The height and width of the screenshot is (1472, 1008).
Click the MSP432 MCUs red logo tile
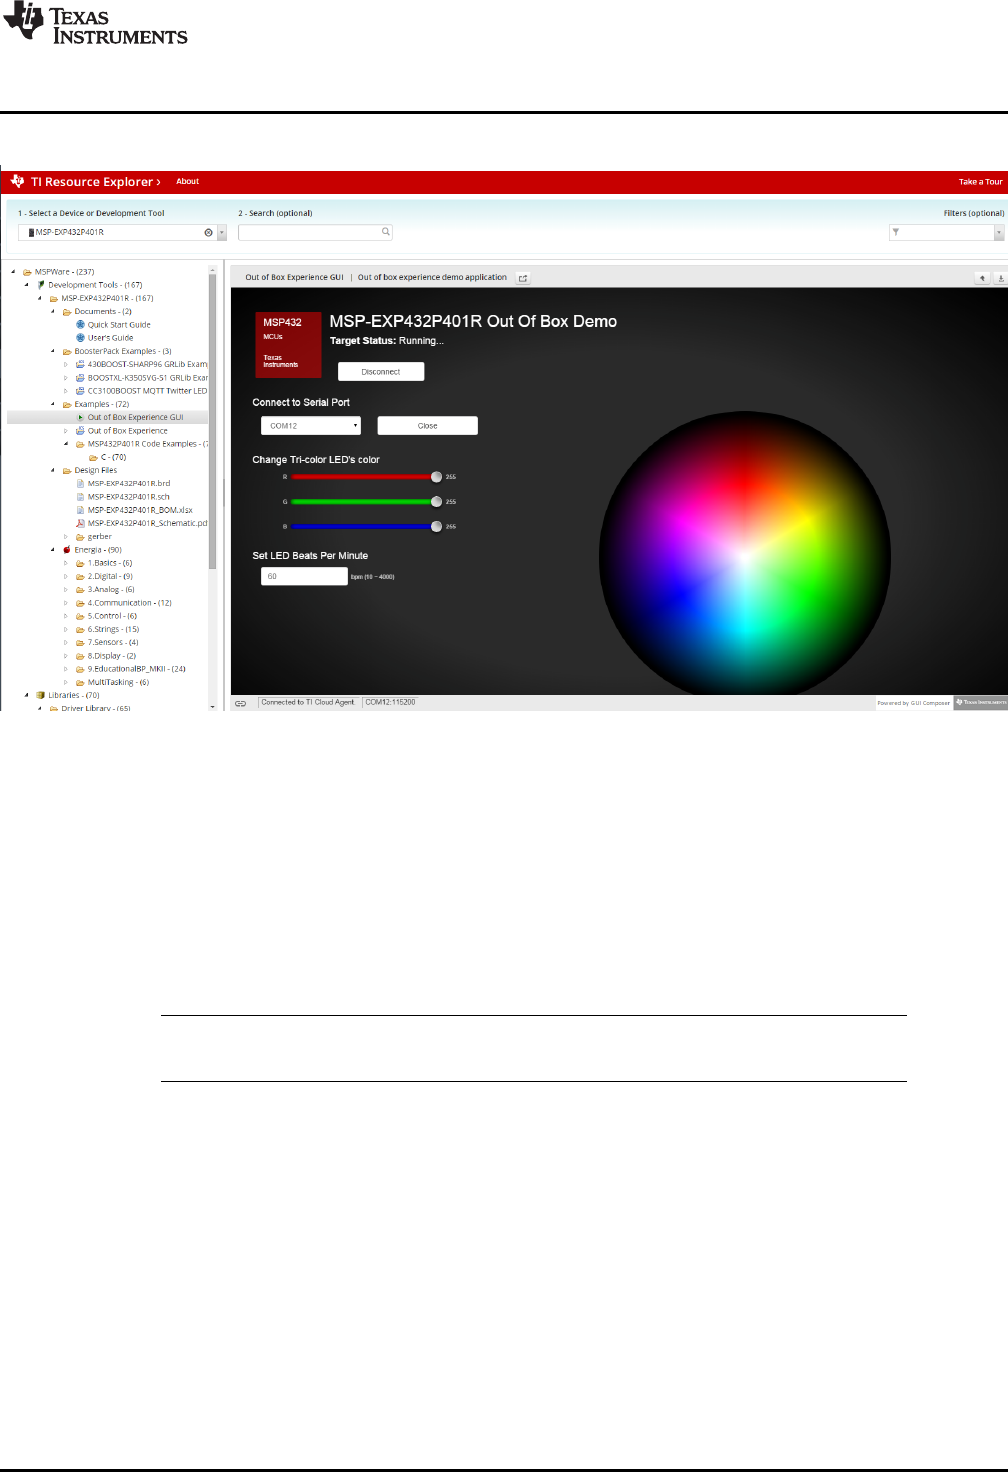click(289, 344)
